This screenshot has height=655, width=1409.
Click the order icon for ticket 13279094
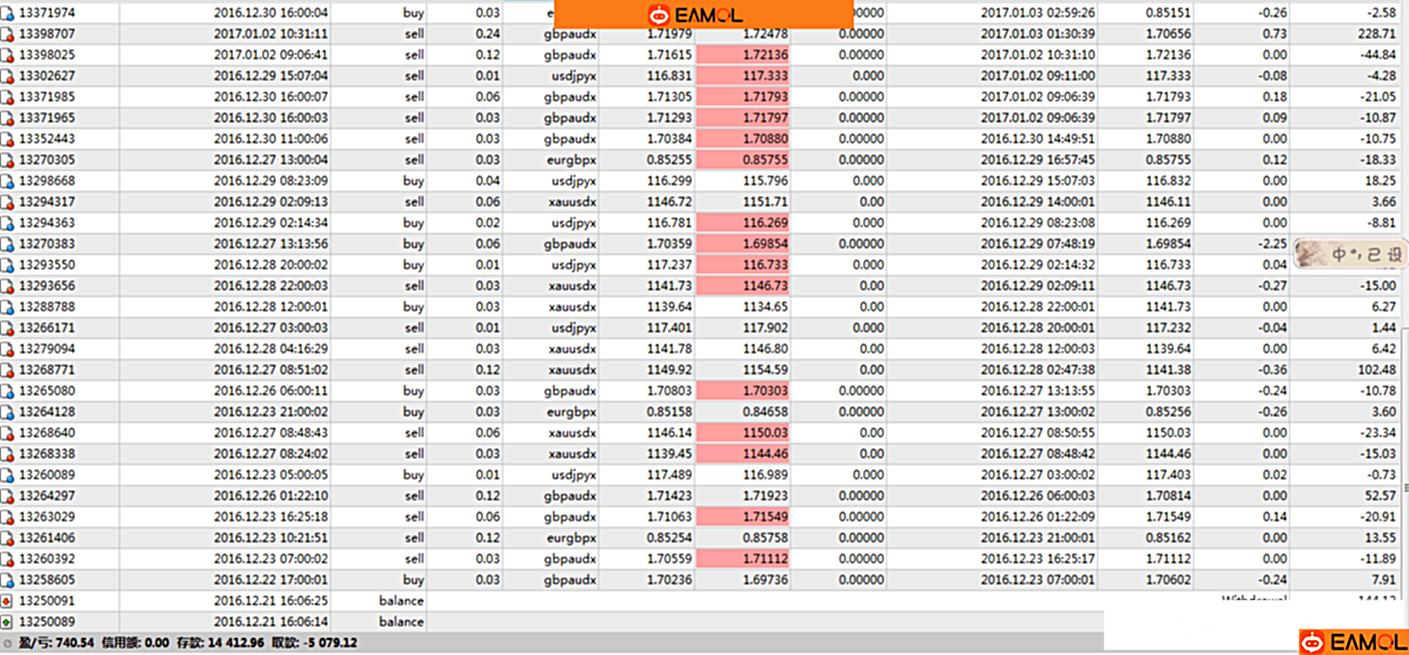pyautogui.click(x=7, y=349)
